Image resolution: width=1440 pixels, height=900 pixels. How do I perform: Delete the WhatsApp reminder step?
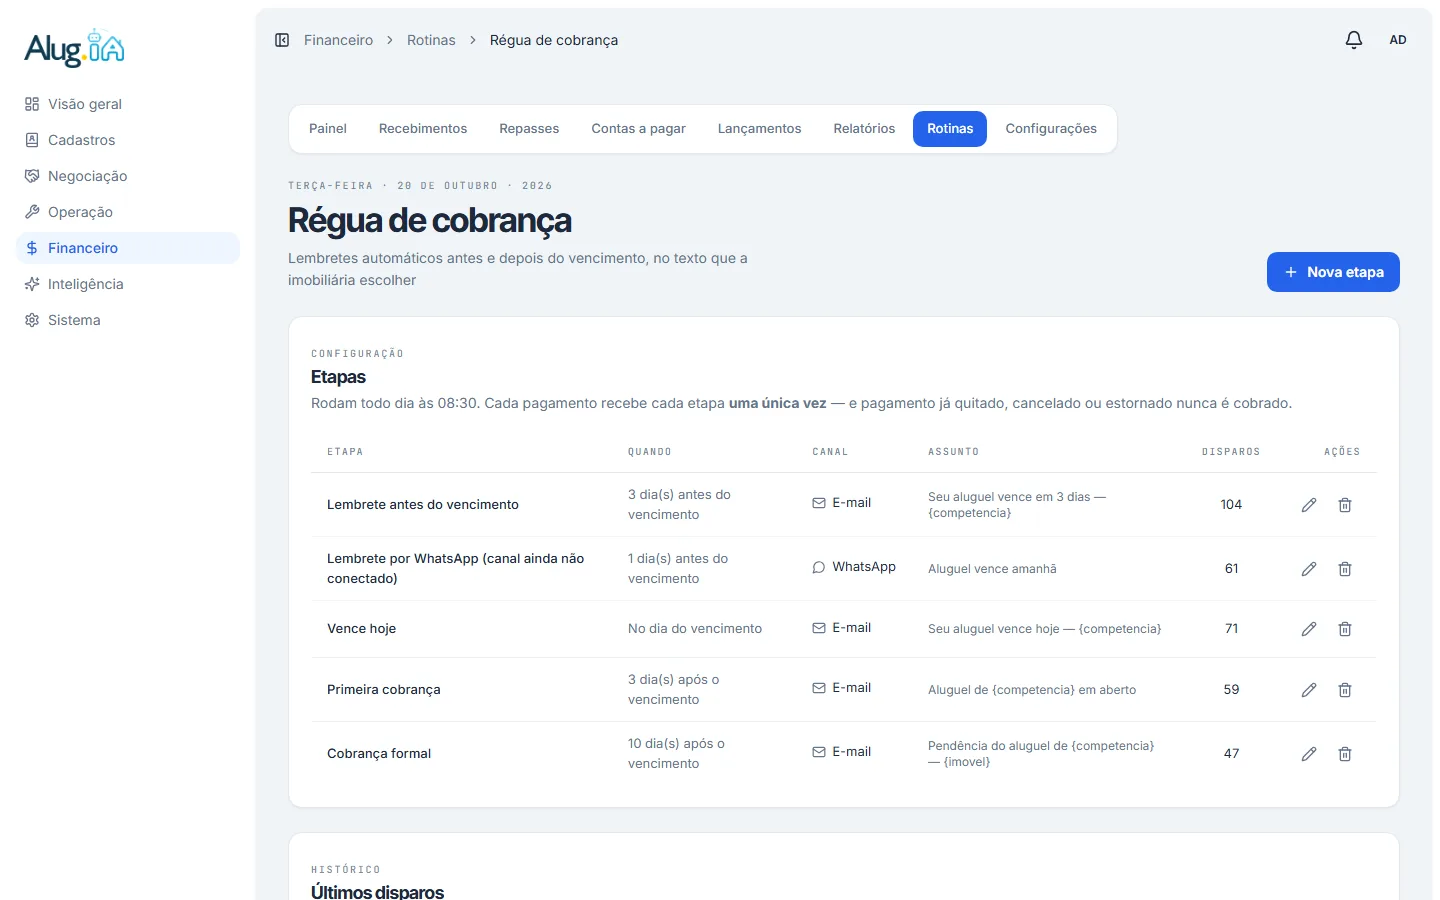pyautogui.click(x=1345, y=569)
